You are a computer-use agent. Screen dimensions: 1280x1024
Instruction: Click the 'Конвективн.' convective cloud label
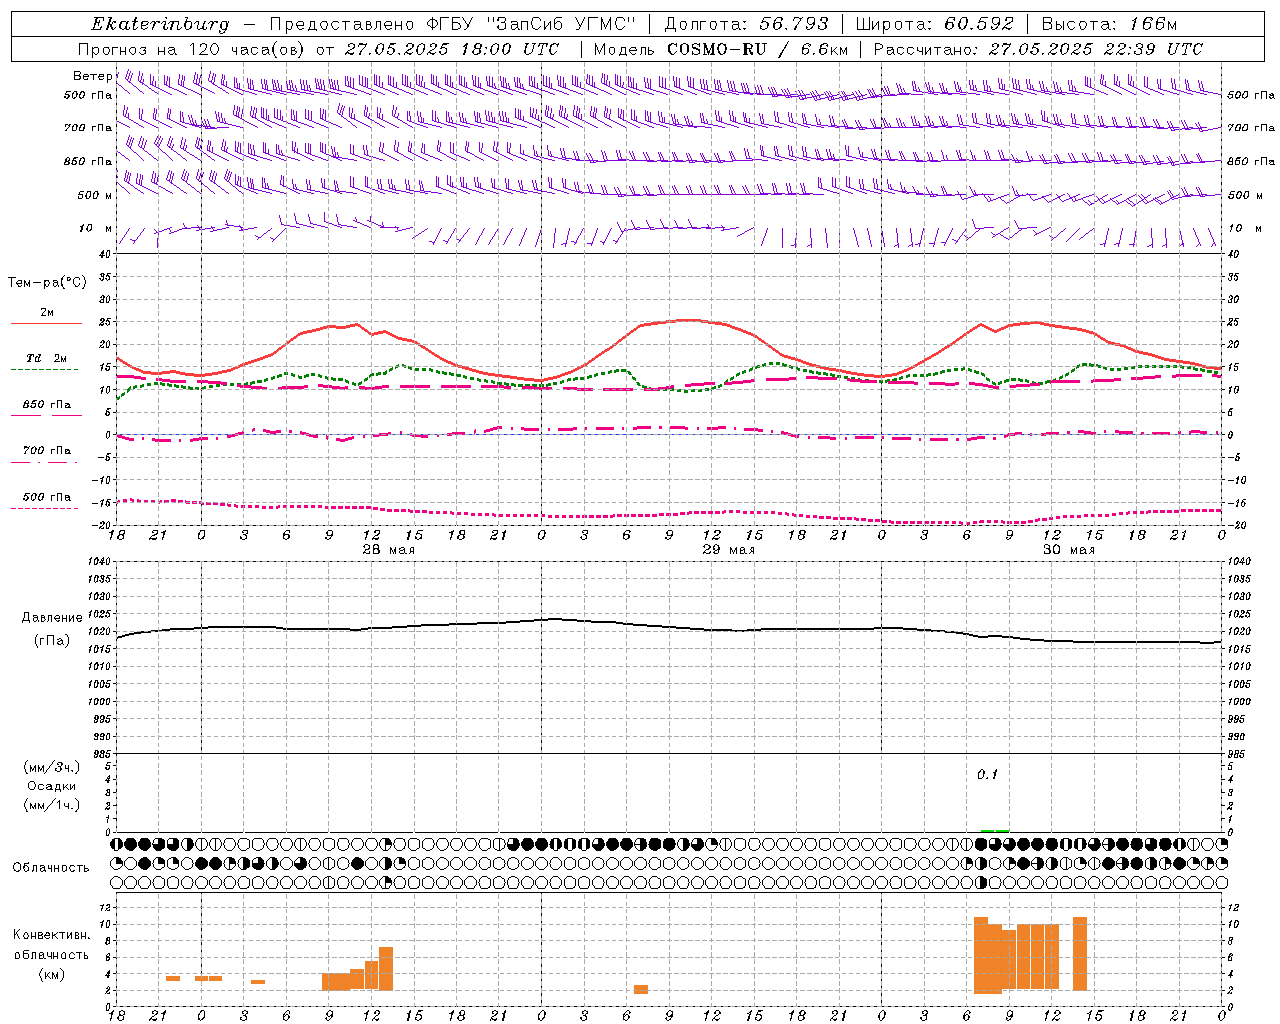(52, 935)
